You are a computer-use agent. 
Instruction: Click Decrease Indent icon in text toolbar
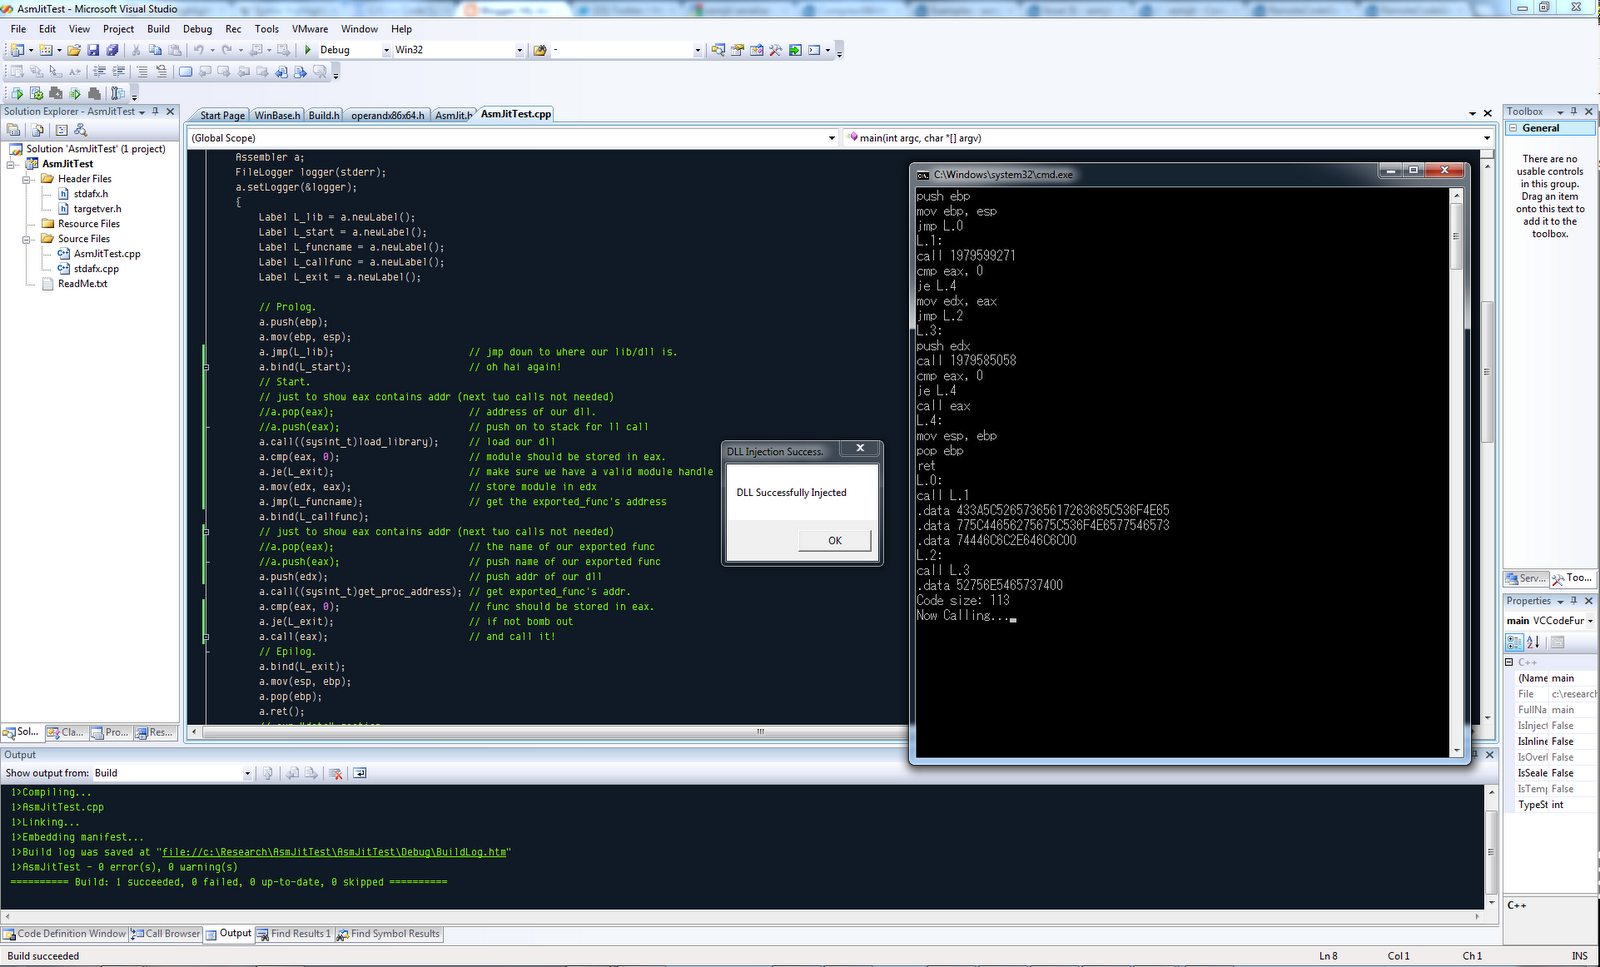[99, 72]
